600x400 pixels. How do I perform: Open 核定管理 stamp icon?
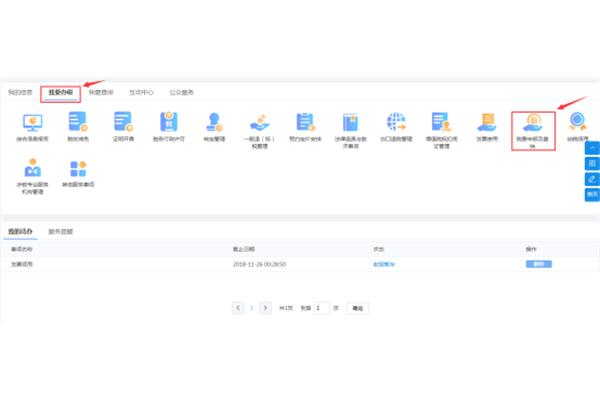tap(214, 122)
